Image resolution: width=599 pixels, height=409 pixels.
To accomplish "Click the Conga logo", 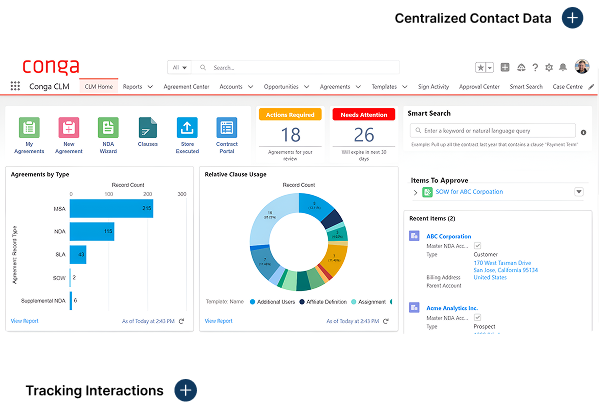I will (51, 67).
